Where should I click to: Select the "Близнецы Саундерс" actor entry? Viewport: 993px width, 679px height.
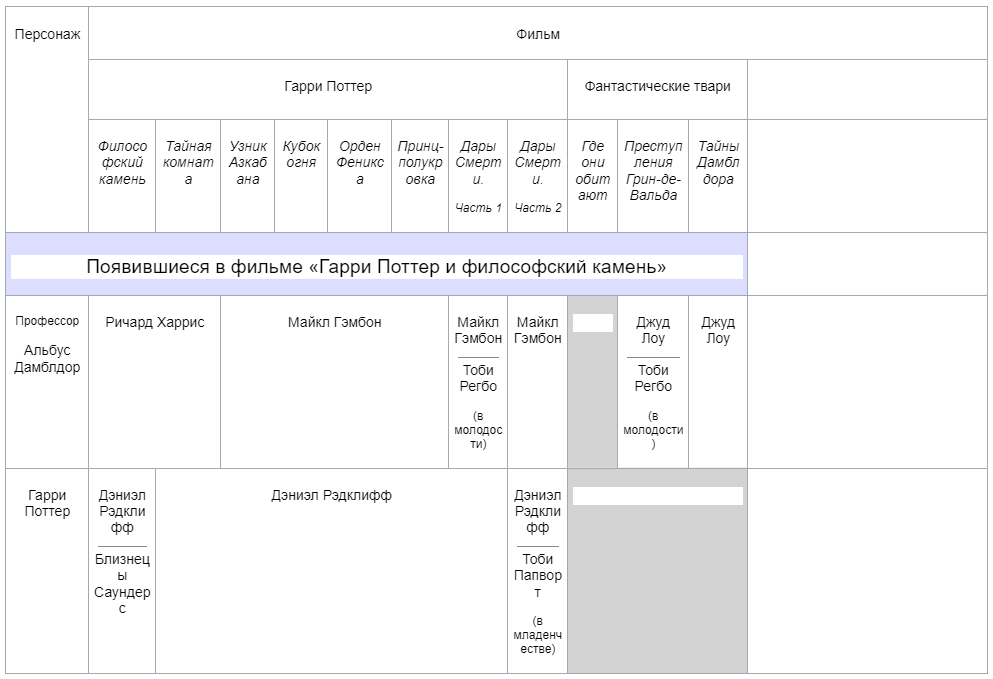coord(122,584)
